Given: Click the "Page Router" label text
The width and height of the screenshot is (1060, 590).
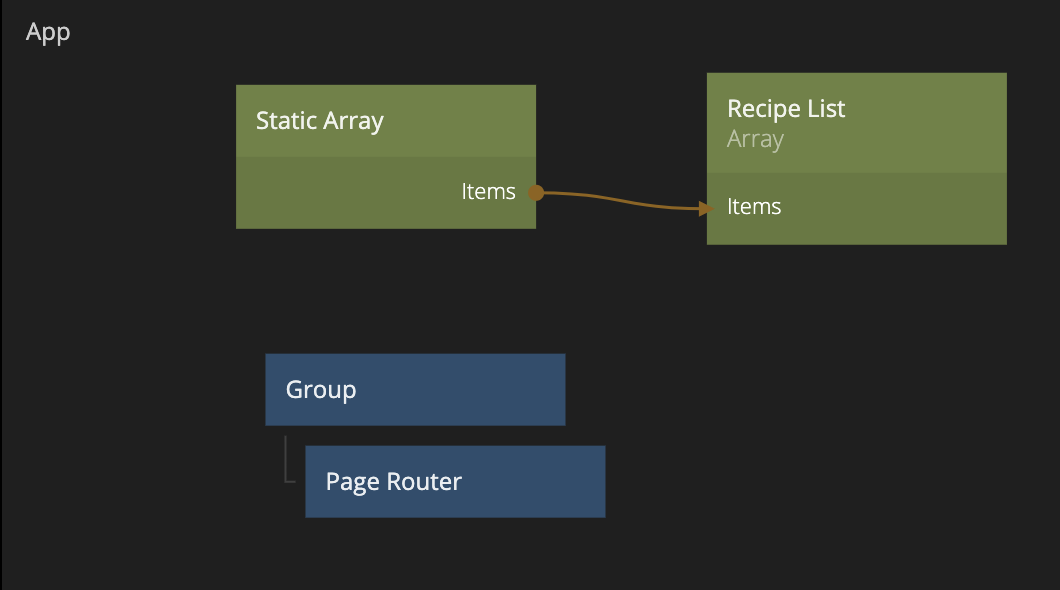Looking at the screenshot, I should tap(394, 482).
